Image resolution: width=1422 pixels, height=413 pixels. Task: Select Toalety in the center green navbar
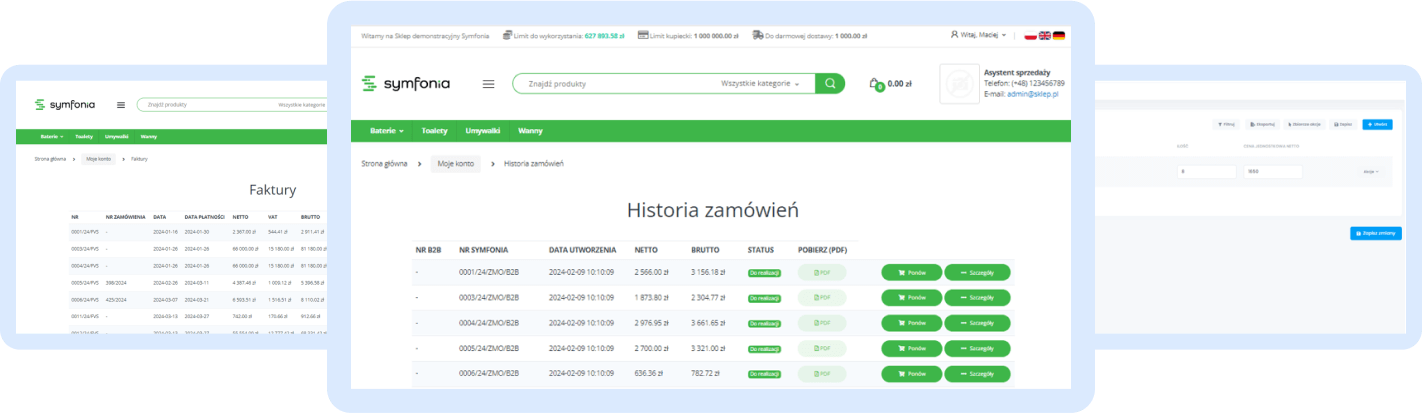click(435, 131)
